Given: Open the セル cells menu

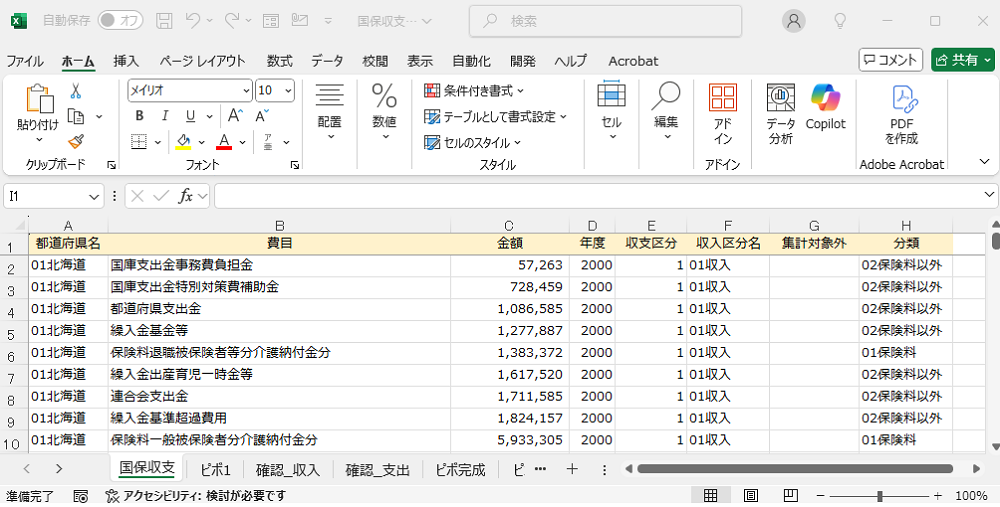Looking at the screenshot, I should 612,112.
